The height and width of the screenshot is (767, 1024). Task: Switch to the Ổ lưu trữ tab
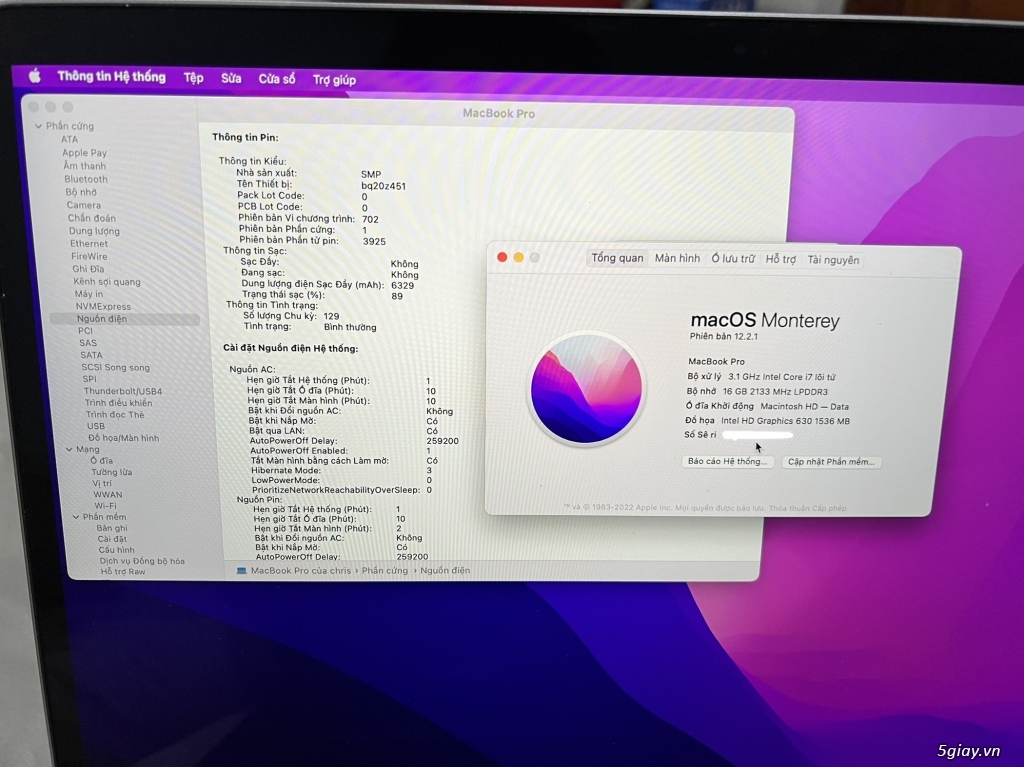pos(733,259)
